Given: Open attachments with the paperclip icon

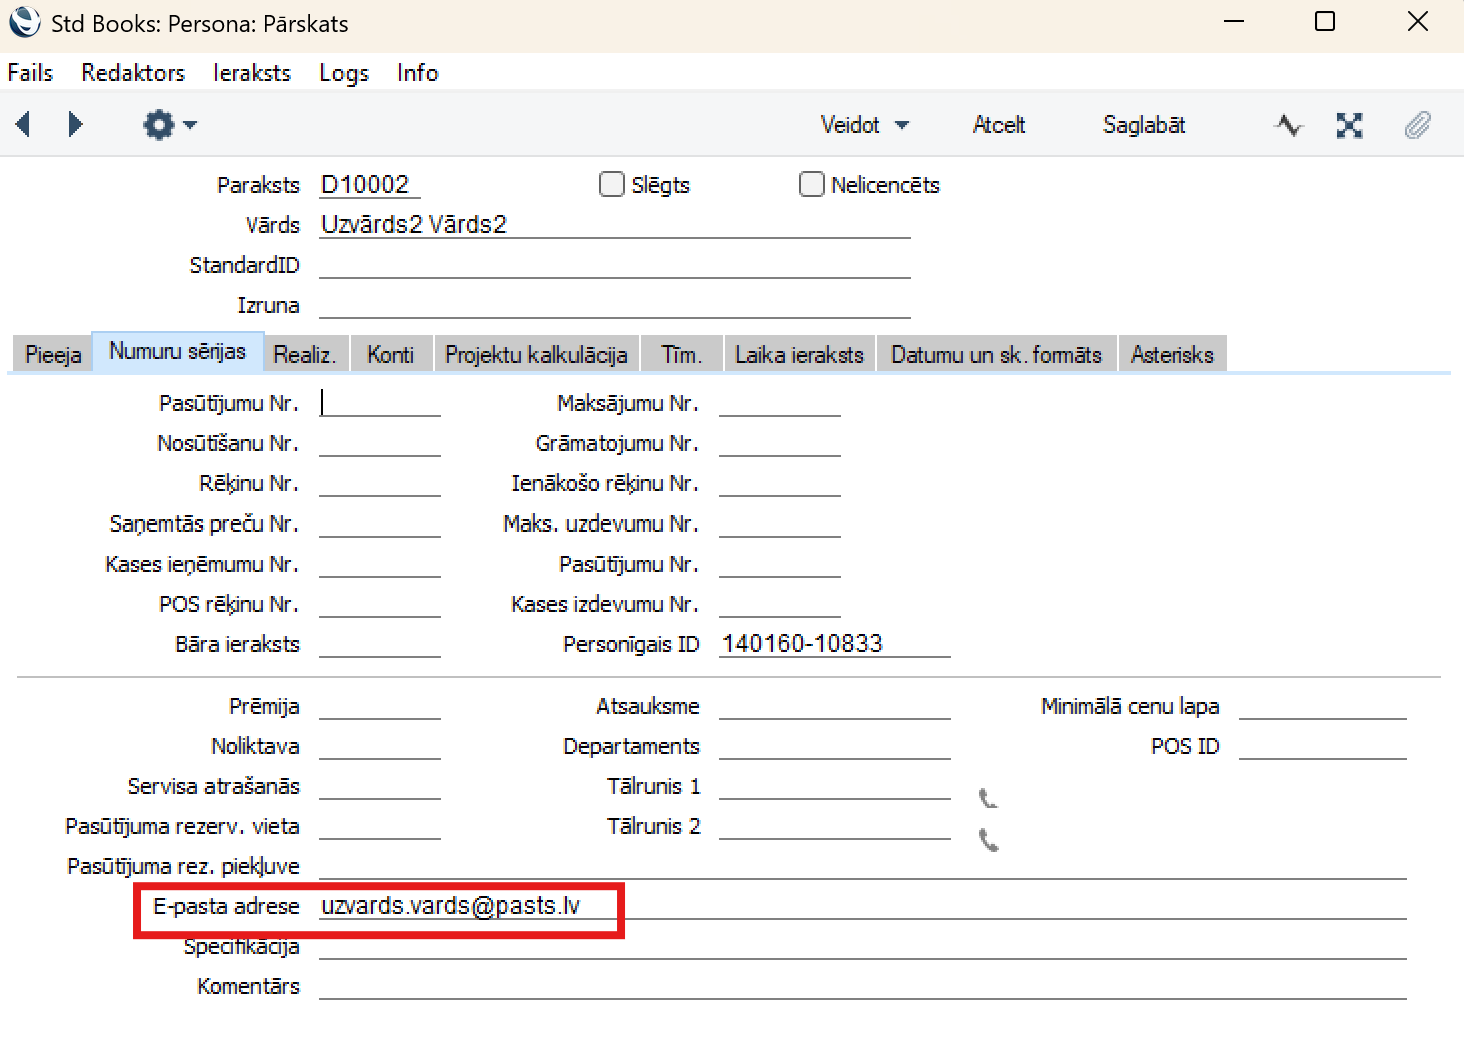Looking at the screenshot, I should [1417, 125].
